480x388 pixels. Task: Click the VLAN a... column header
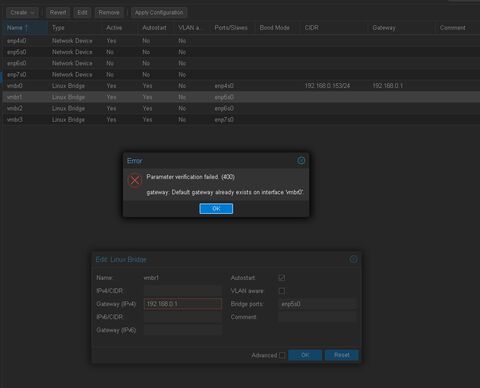192,28
